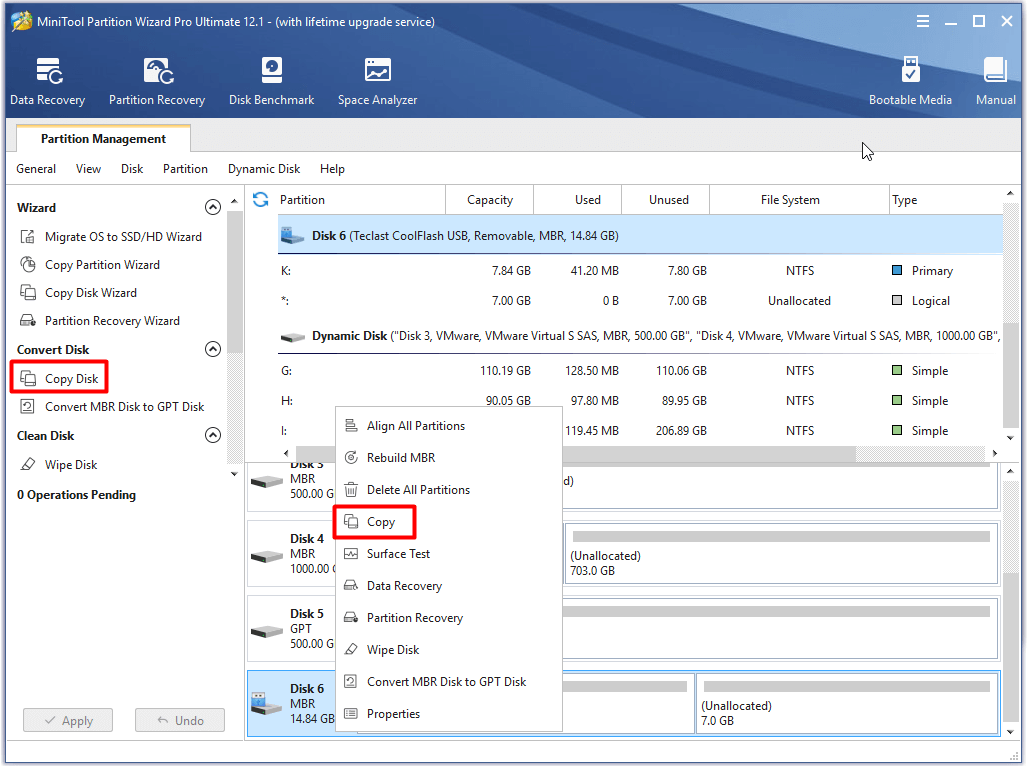Open the Dynamic Disk menu
The width and height of the screenshot is (1027, 766).
[264, 169]
